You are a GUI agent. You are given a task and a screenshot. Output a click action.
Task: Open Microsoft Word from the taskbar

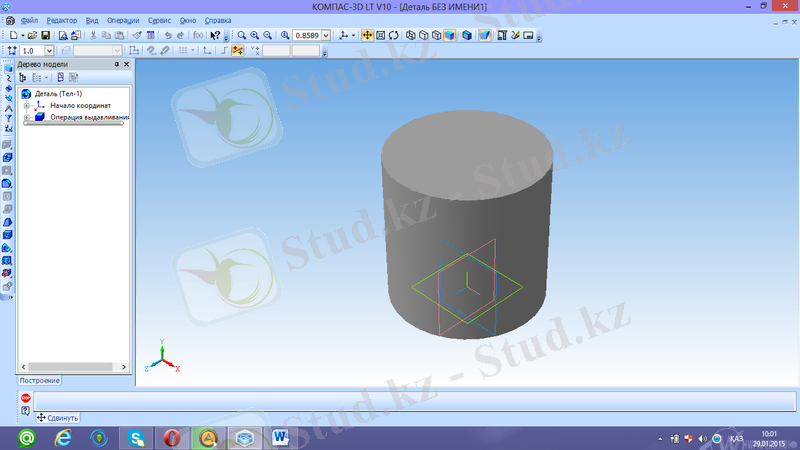[279, 437]
